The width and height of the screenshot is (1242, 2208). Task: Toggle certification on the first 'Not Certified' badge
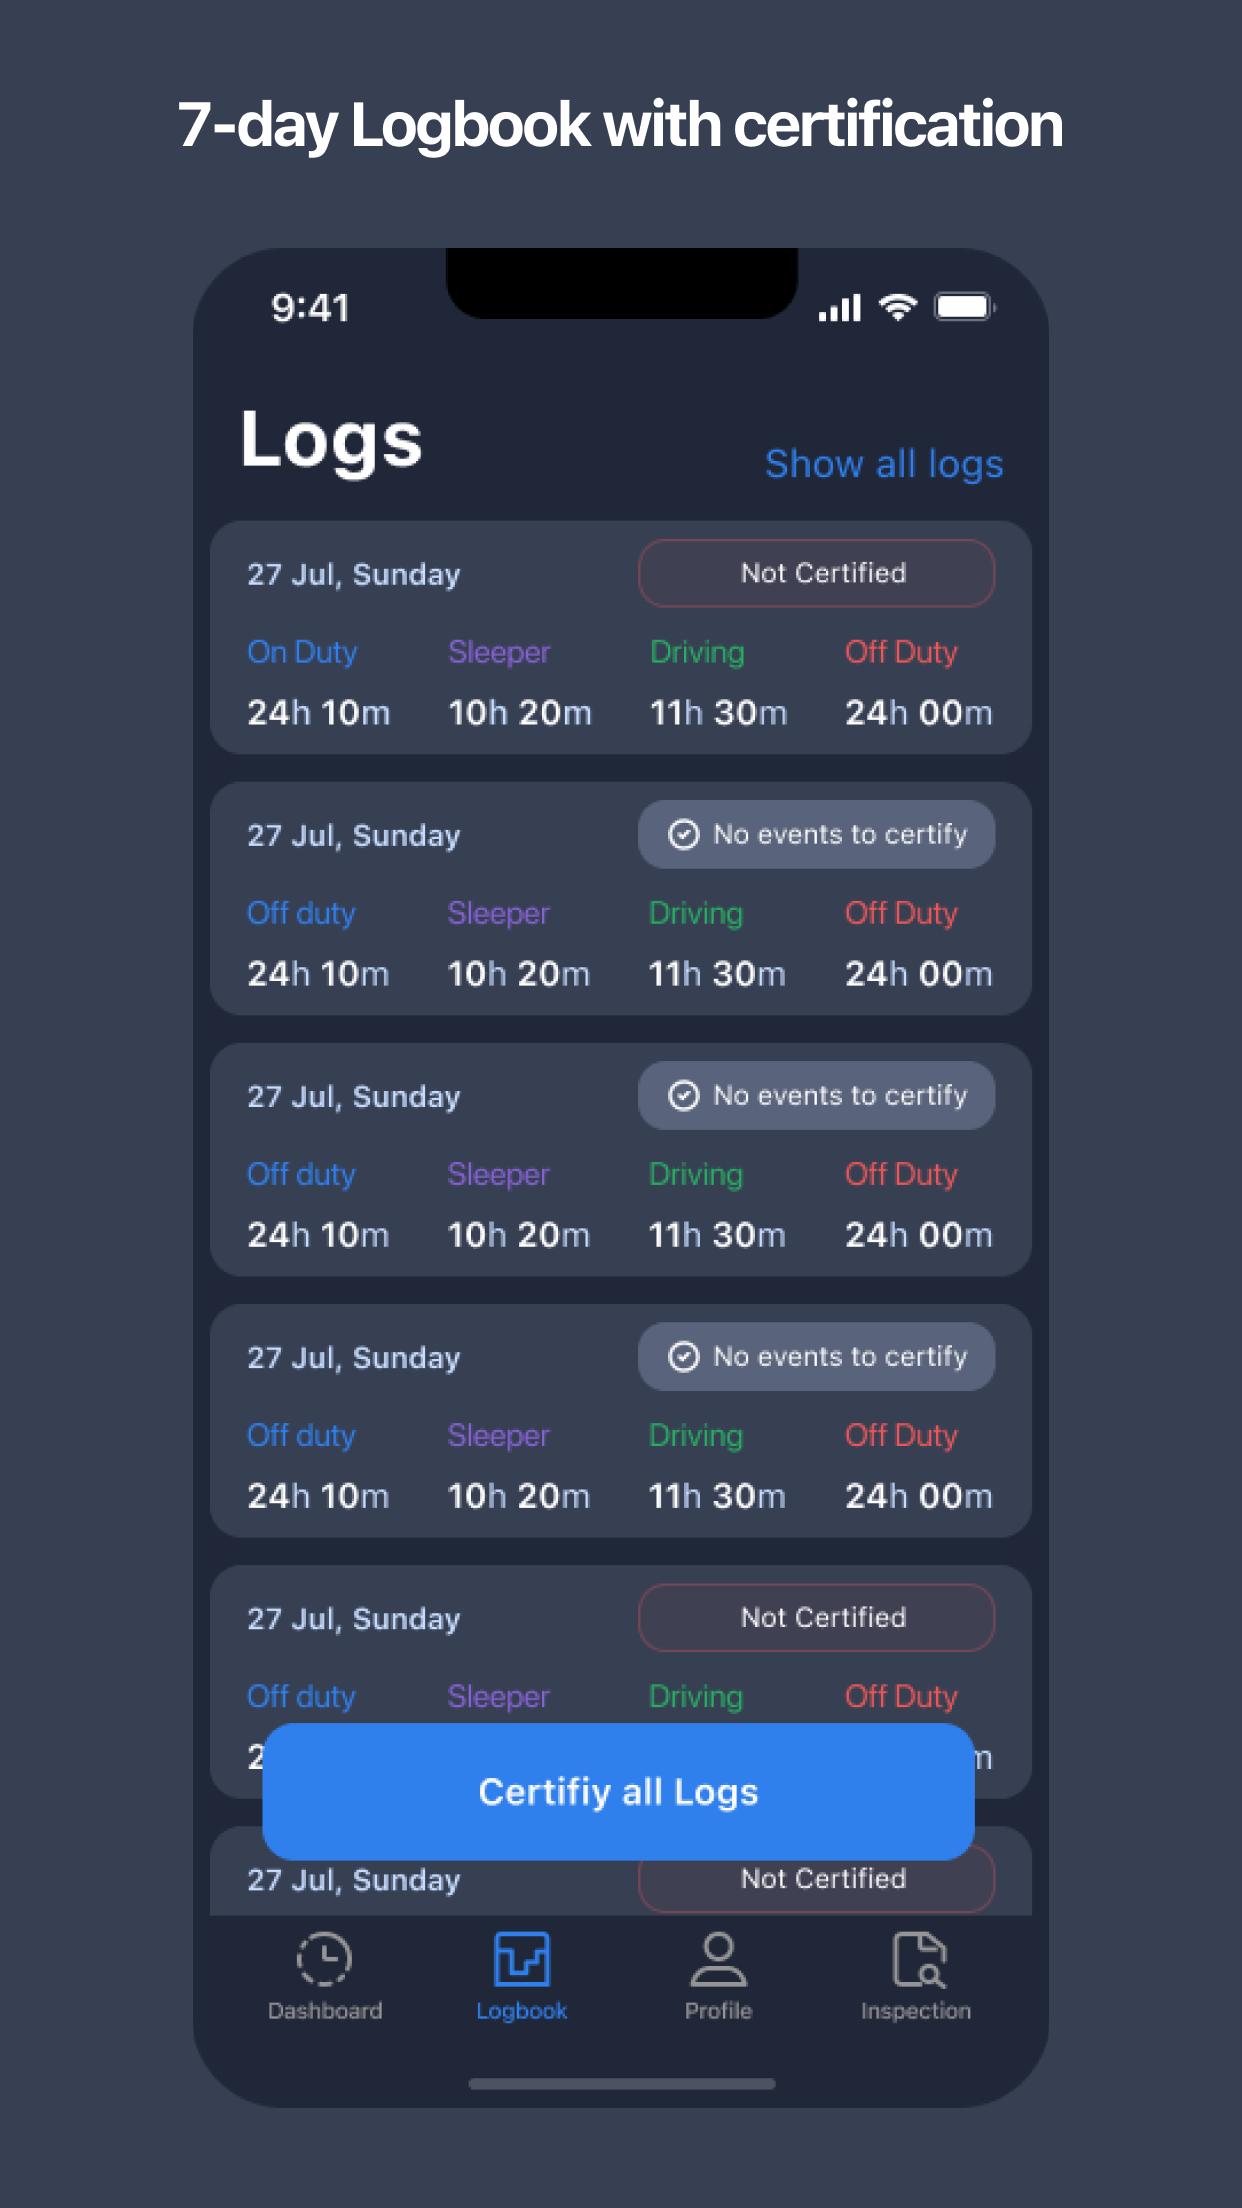coord(815,573)
